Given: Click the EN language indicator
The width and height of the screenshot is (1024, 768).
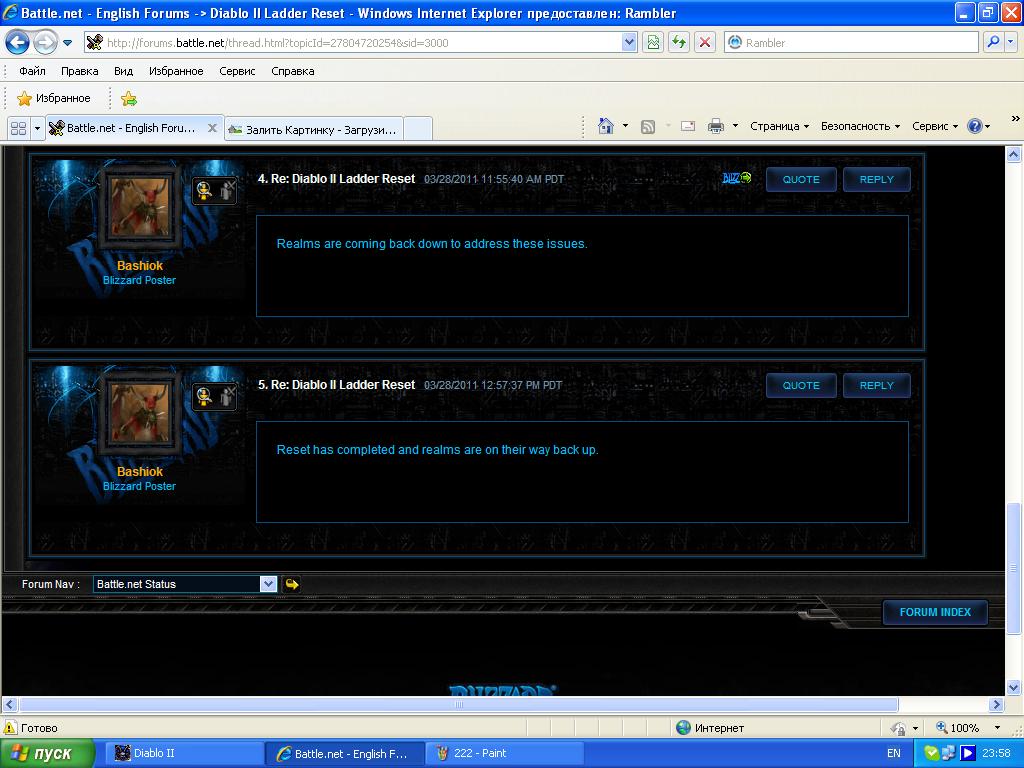Looking at the screenshot, I should pyautogui.click(x=894, y=753).
